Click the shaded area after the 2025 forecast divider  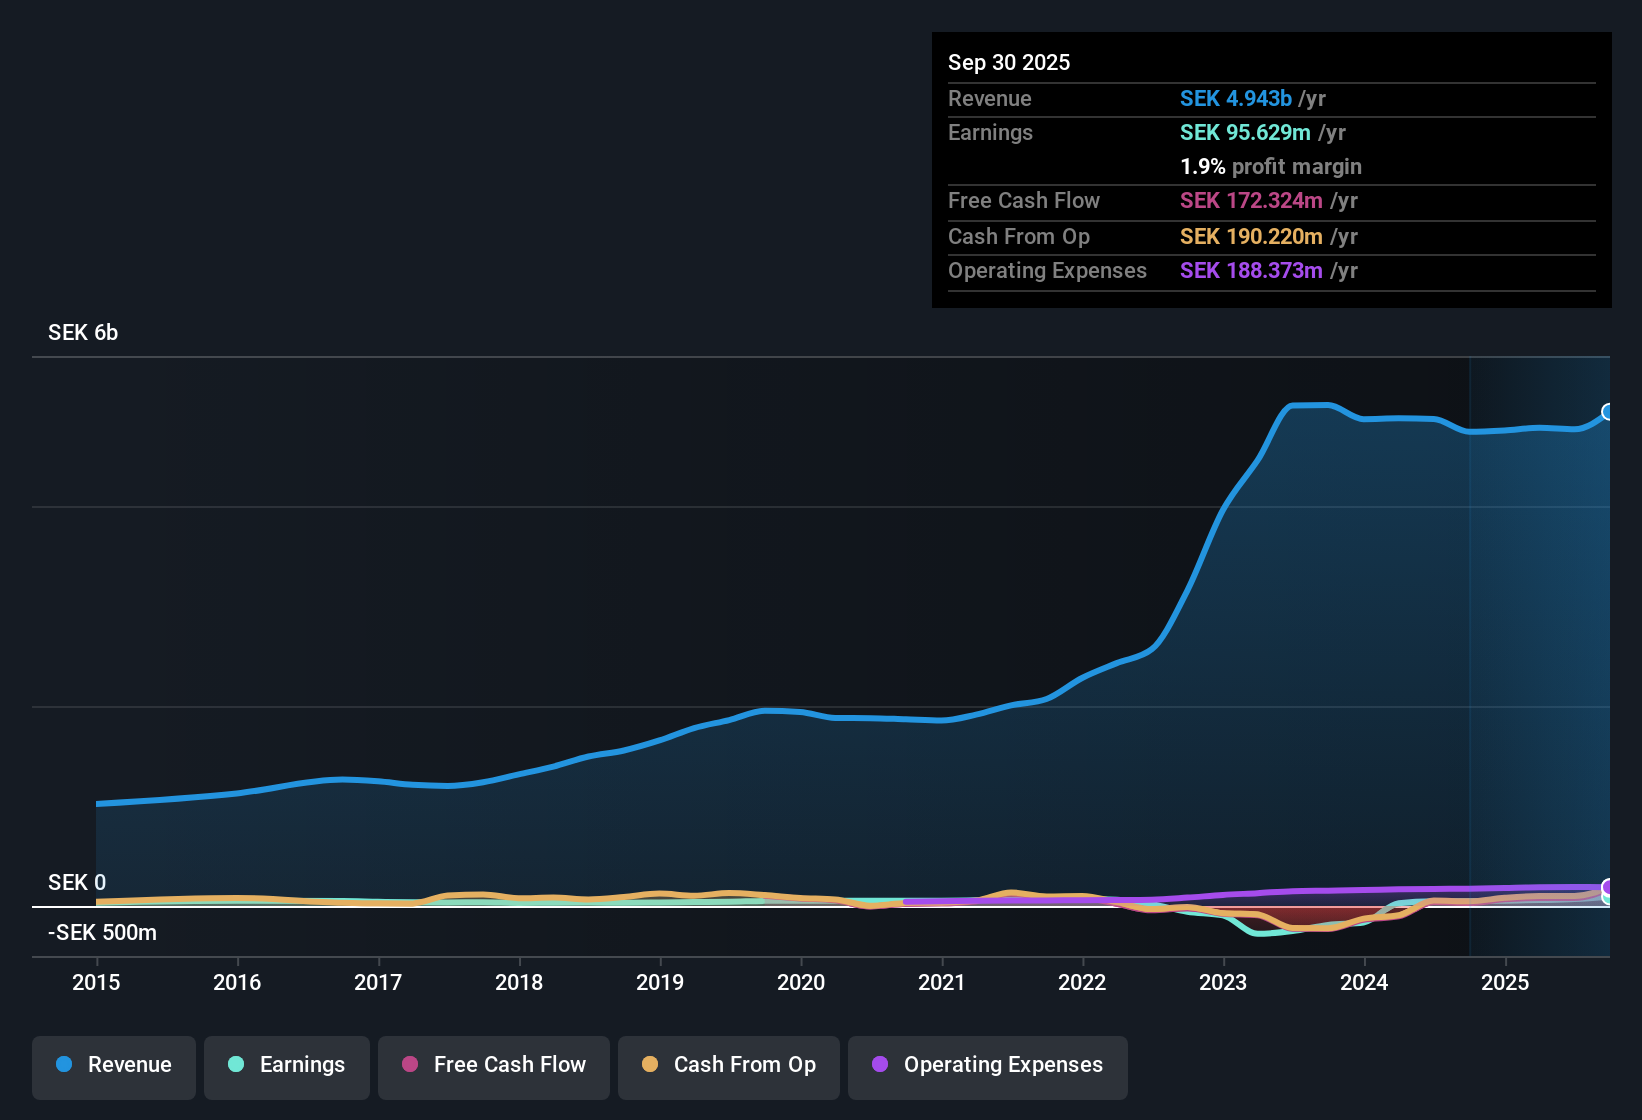click(x=1540, y=650)
